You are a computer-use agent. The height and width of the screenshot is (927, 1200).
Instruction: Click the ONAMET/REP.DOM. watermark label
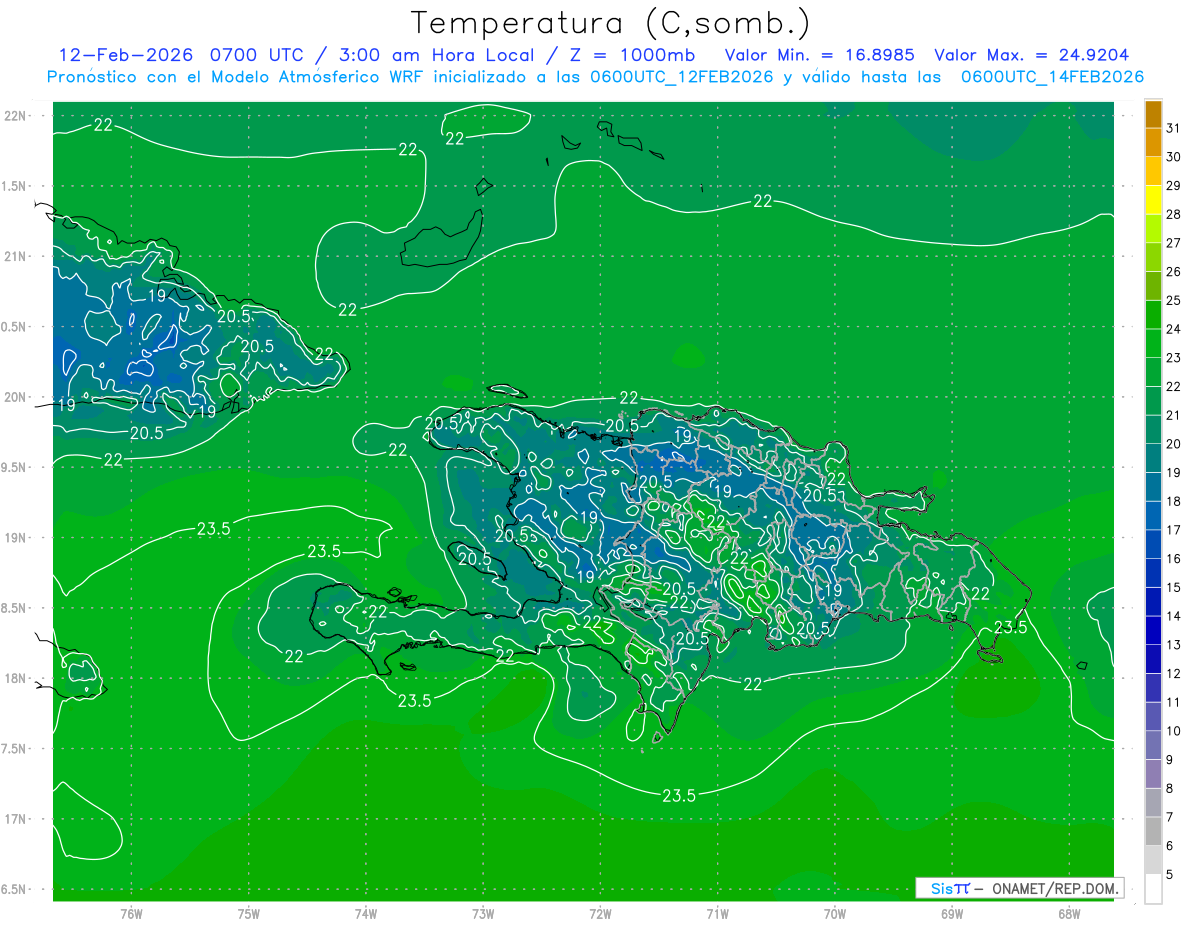[x=1018, y=888]
